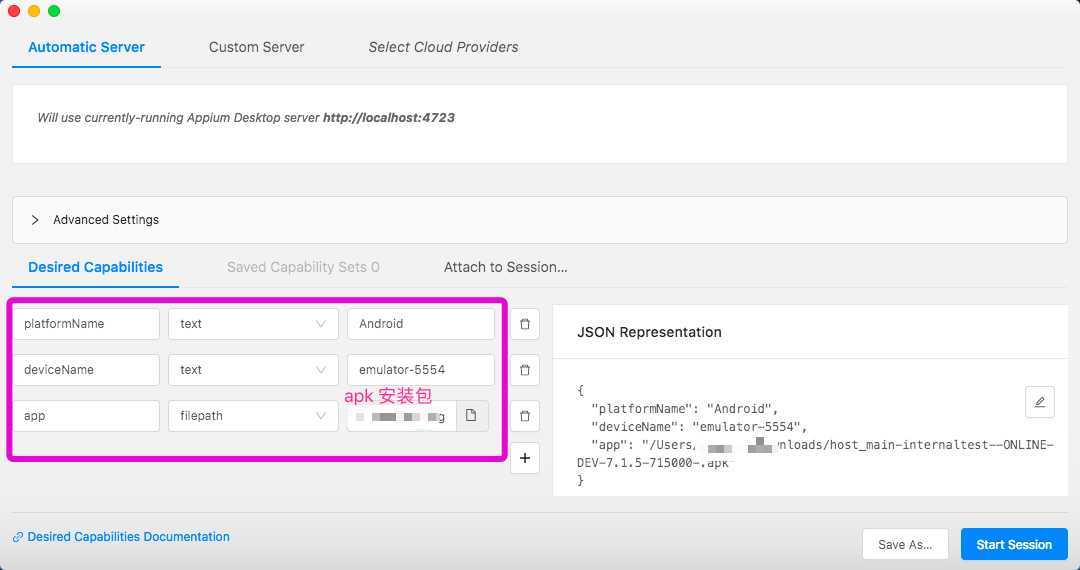This screenshot has width=1080, height=570.
Task: Open the platformName type dropdown
Action: coord(253,324)
